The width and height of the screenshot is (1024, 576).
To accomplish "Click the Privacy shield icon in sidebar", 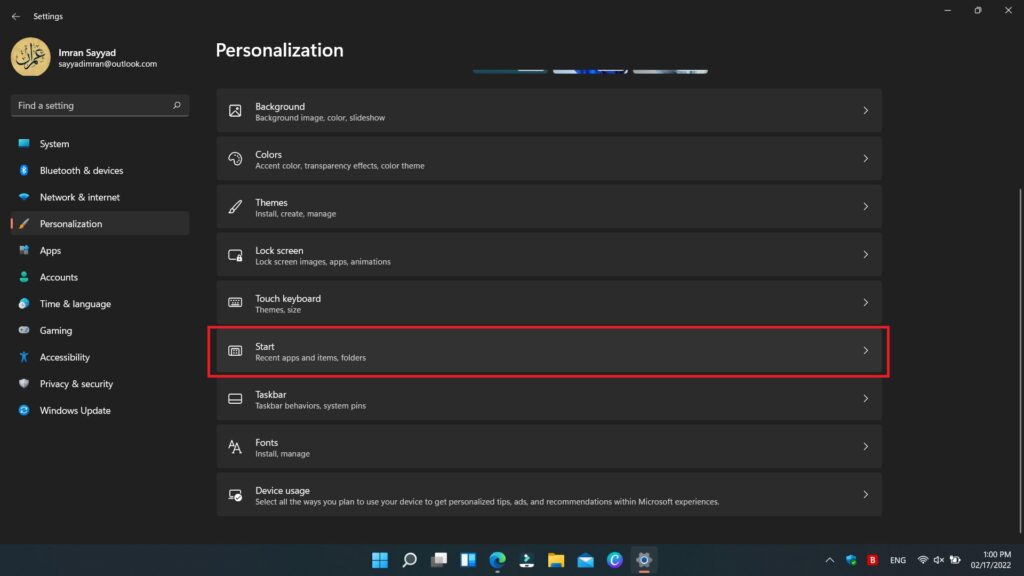I will [24, 384].
